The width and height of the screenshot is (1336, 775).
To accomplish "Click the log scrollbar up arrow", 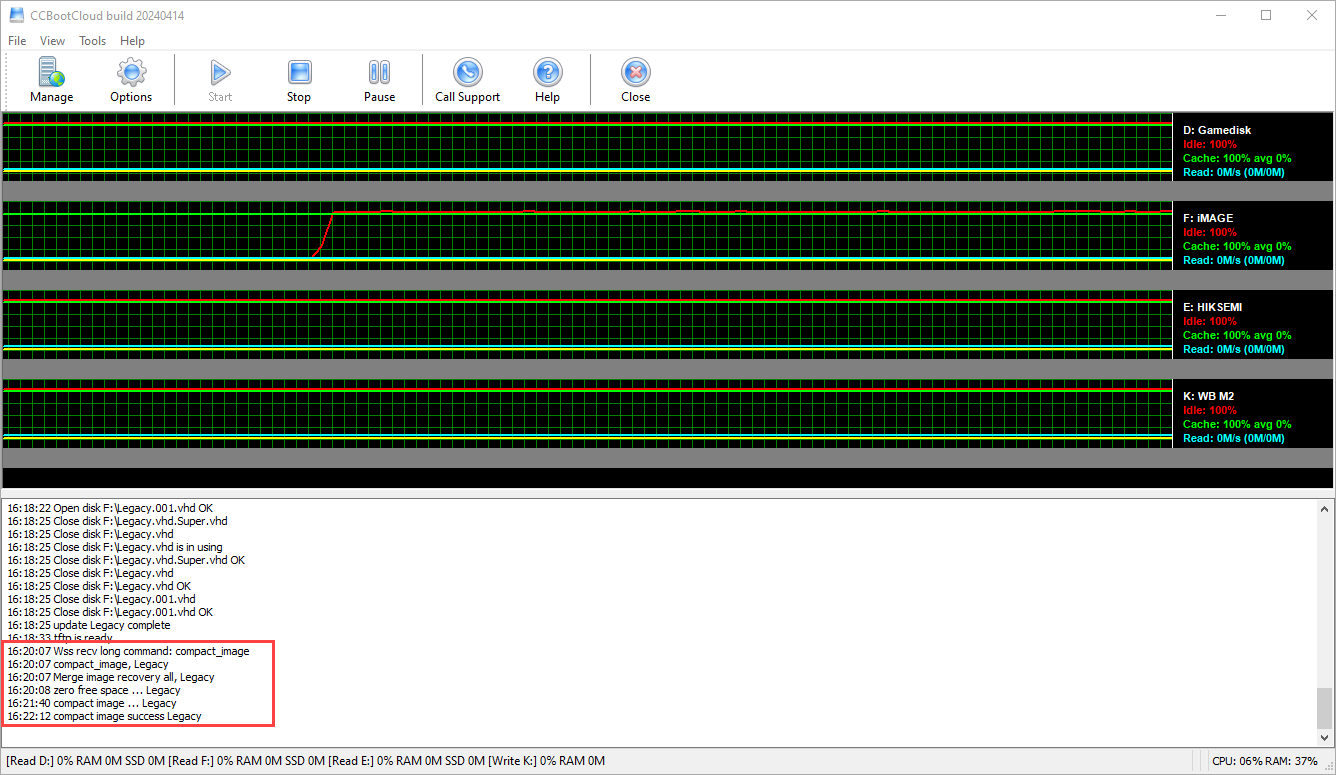I will pos(1326,507).
